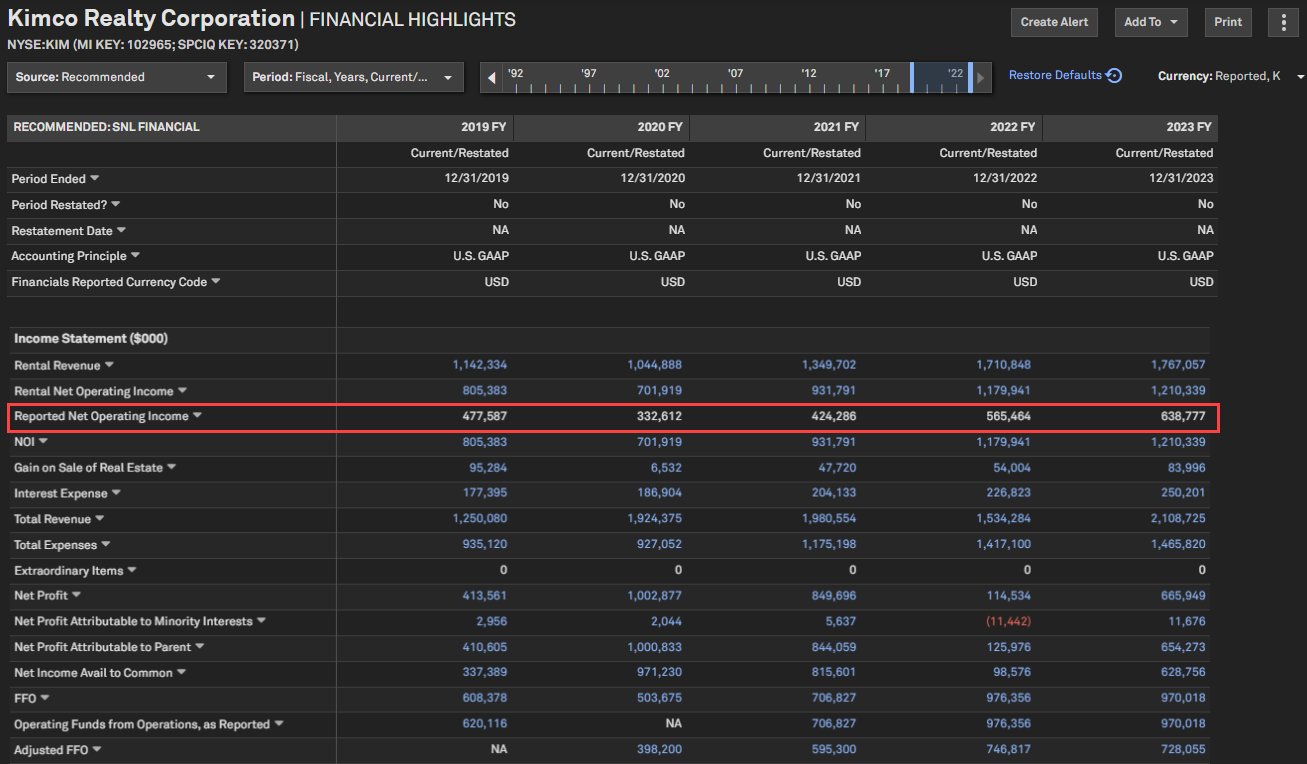Click the Print button
Image resolution: width=1307 pixels, height=764 pixels.
coord(1228,22)
